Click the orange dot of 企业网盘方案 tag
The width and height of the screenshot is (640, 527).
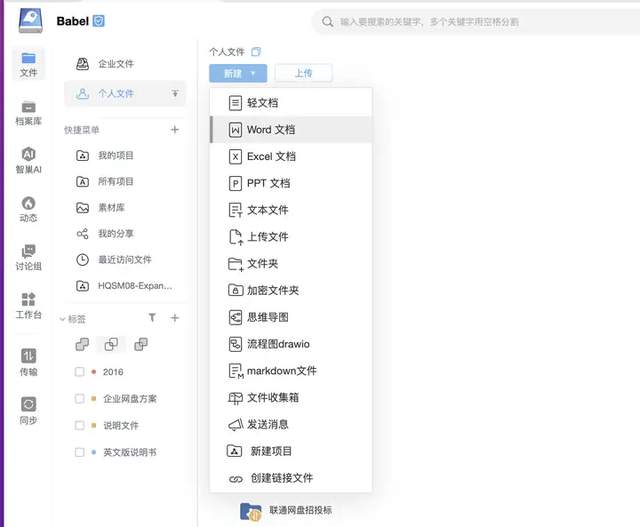(x=93, y=398)
